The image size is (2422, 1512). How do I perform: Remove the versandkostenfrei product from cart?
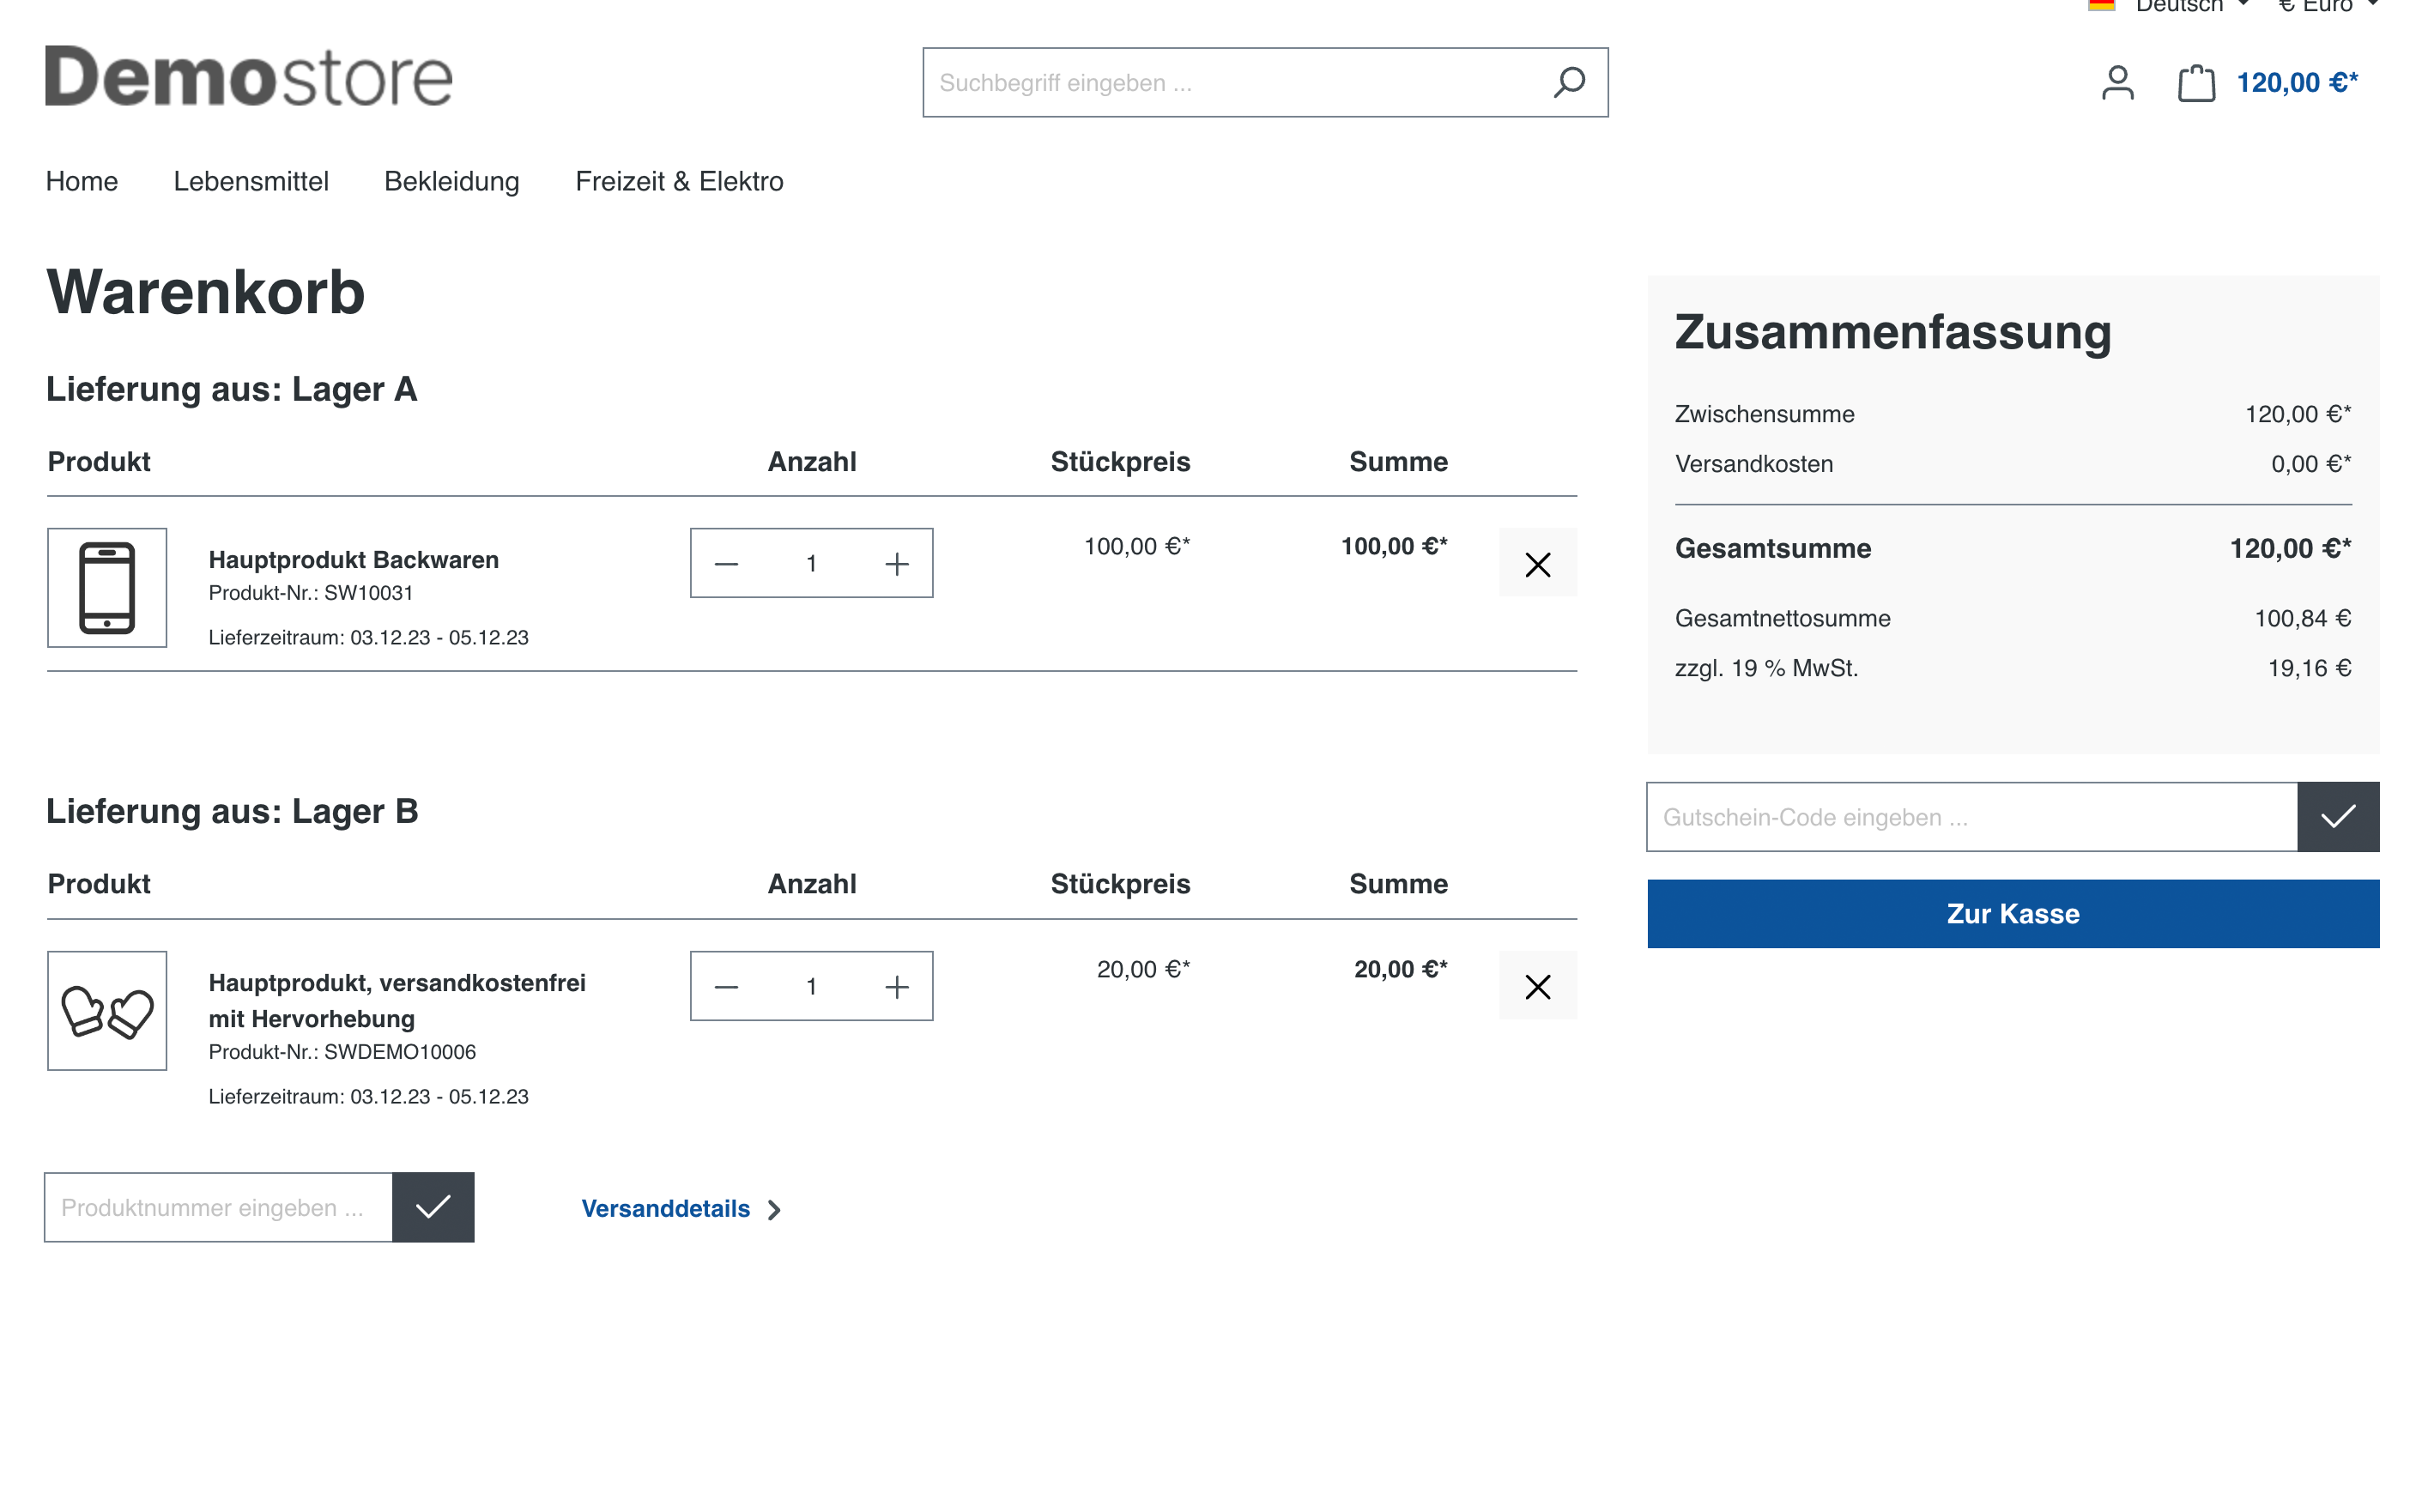click(1537, 987)
